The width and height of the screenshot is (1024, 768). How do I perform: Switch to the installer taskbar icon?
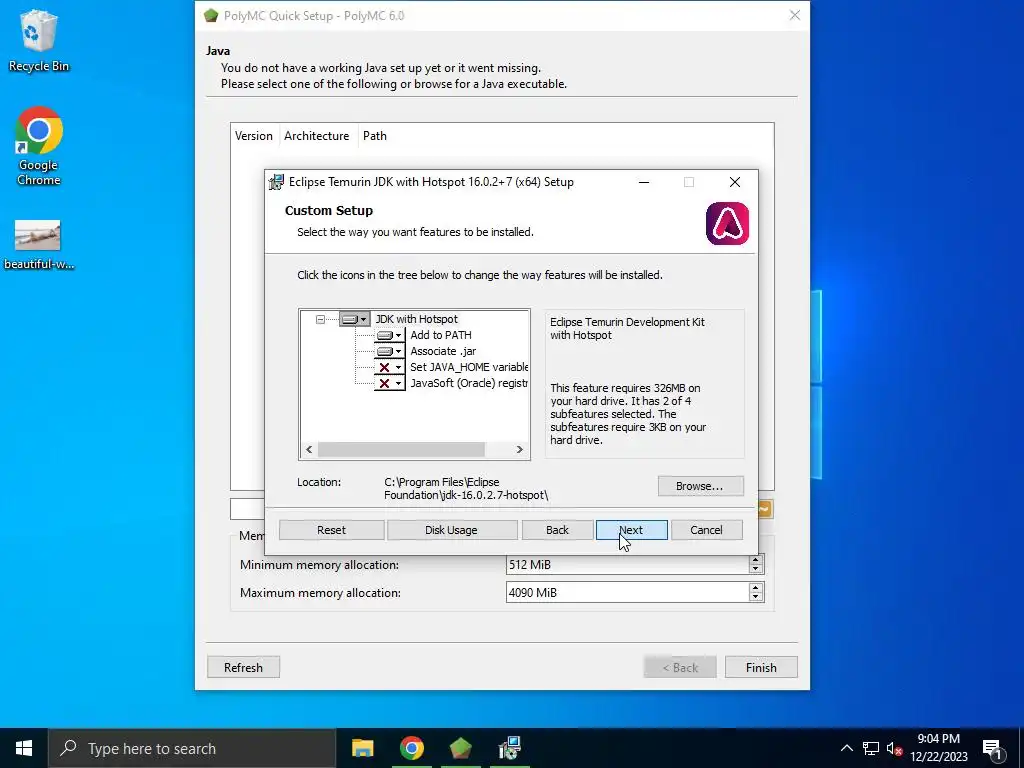tap(509, 748)
